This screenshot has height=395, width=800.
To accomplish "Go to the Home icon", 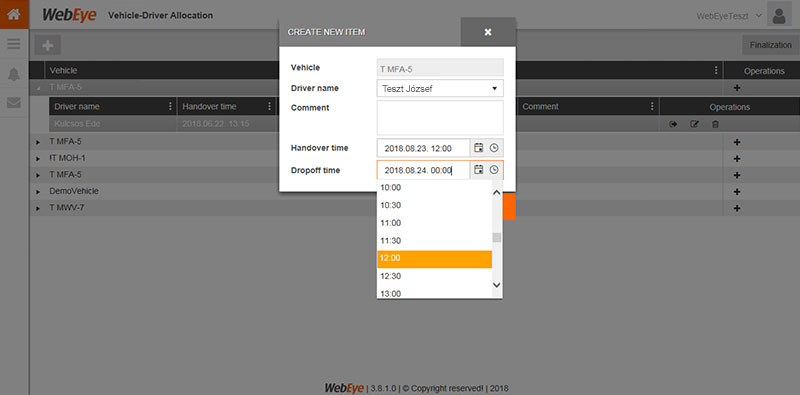I will point(14,14).
